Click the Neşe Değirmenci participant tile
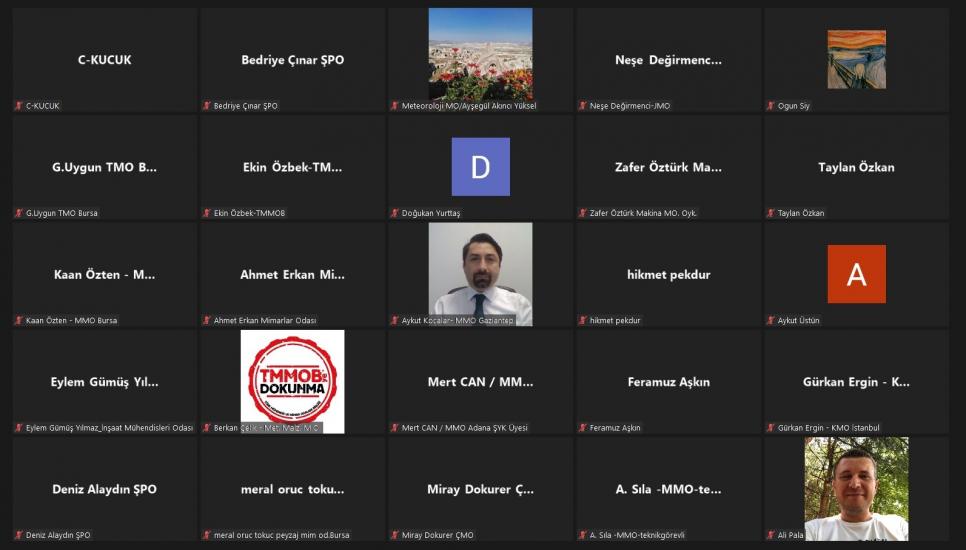 (x=668, y=60)
